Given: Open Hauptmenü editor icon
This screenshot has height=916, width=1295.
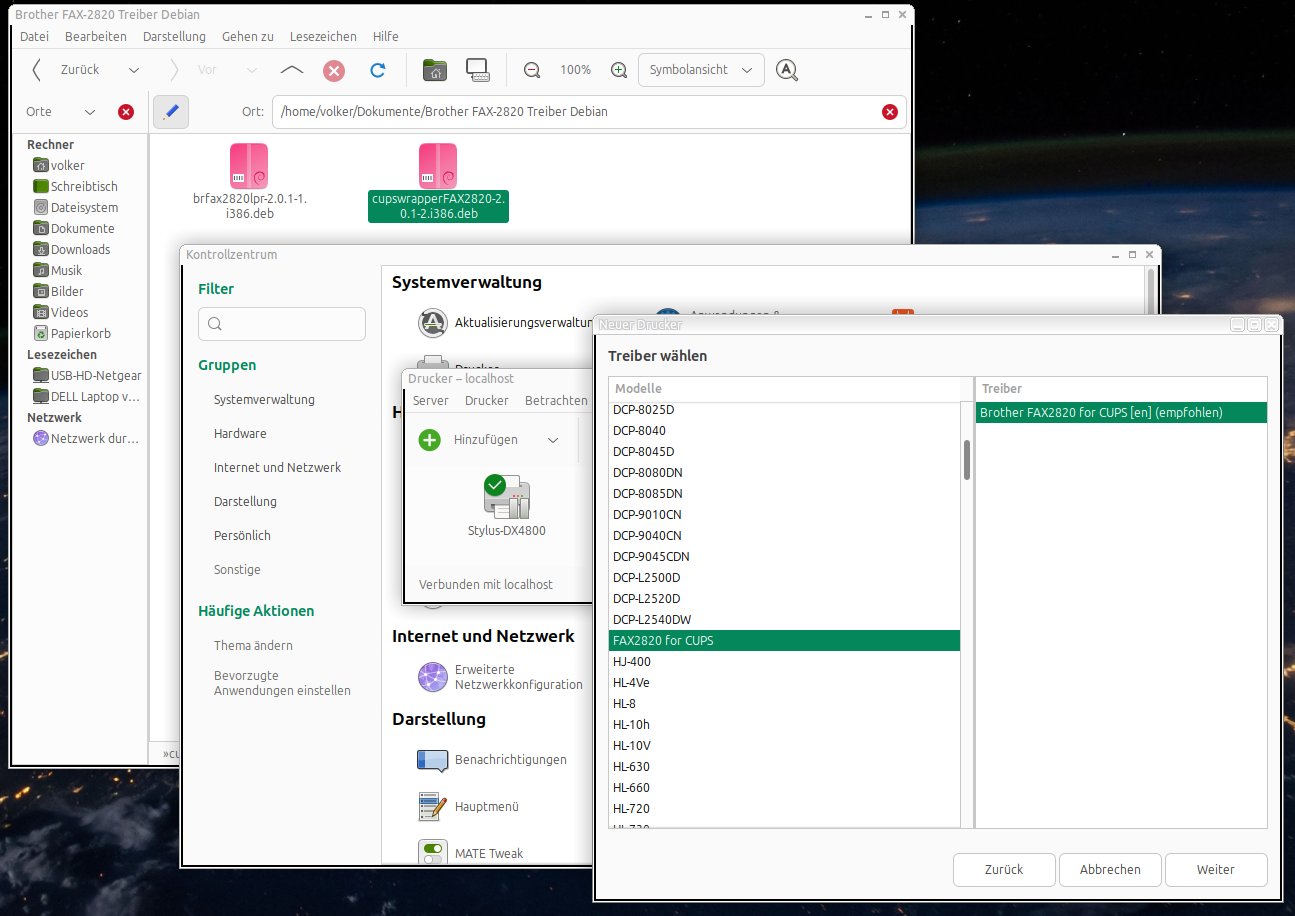Looking at the screenshot, I should click(432, 806).
